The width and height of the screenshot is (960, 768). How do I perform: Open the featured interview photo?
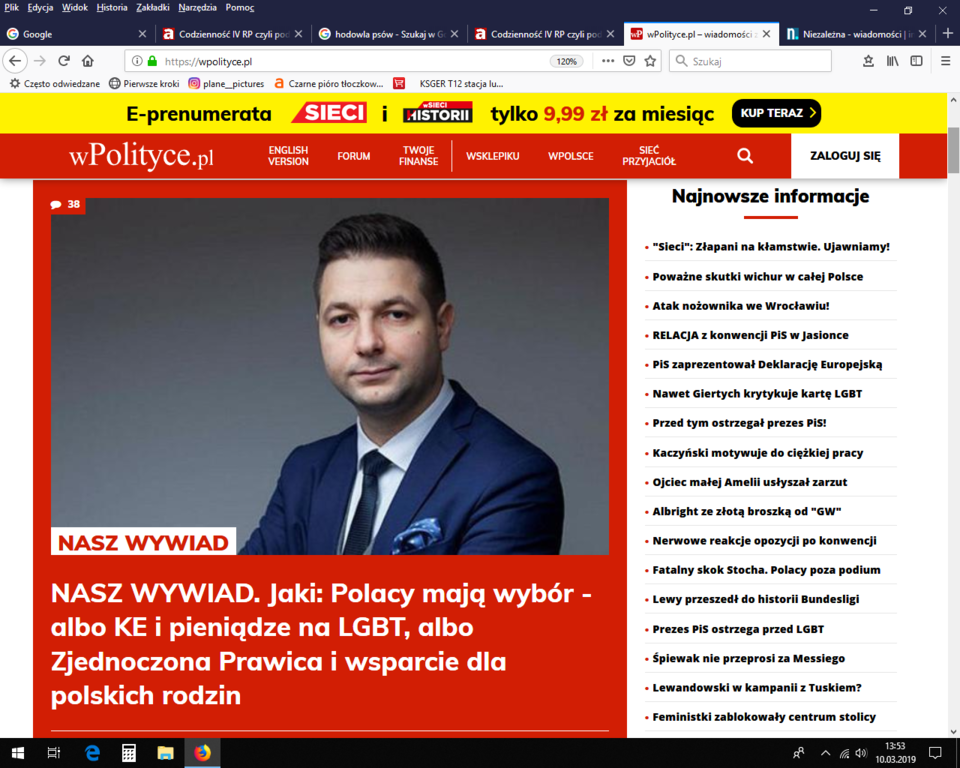tap(329, 376)
